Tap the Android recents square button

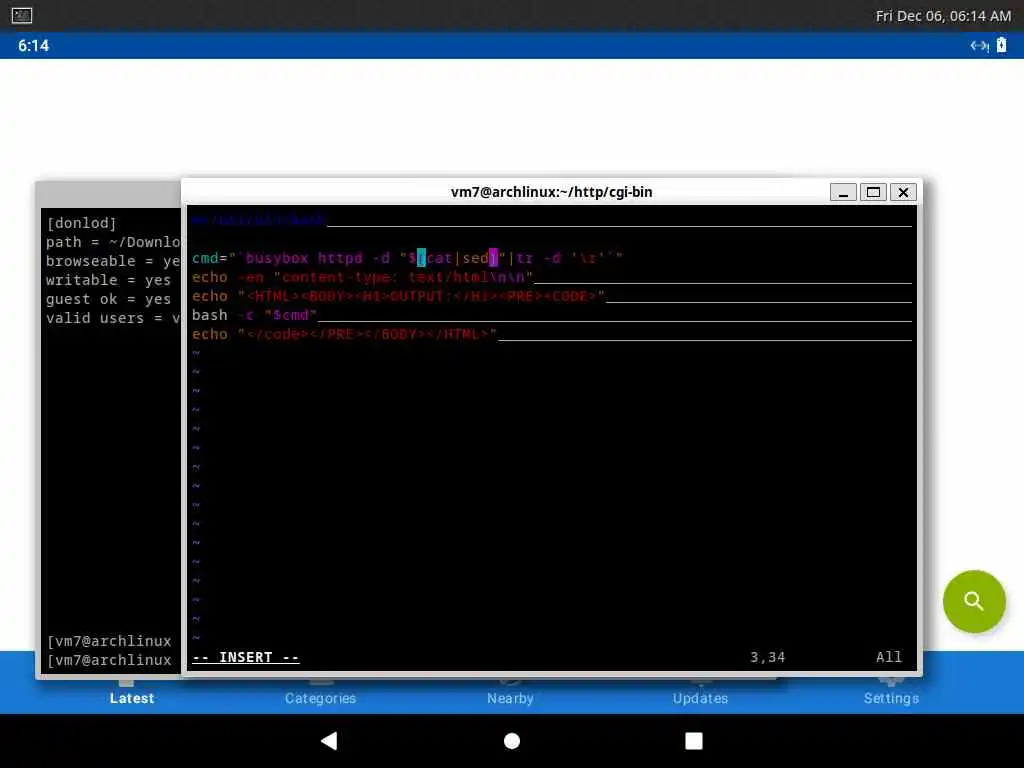coord(694,741)
